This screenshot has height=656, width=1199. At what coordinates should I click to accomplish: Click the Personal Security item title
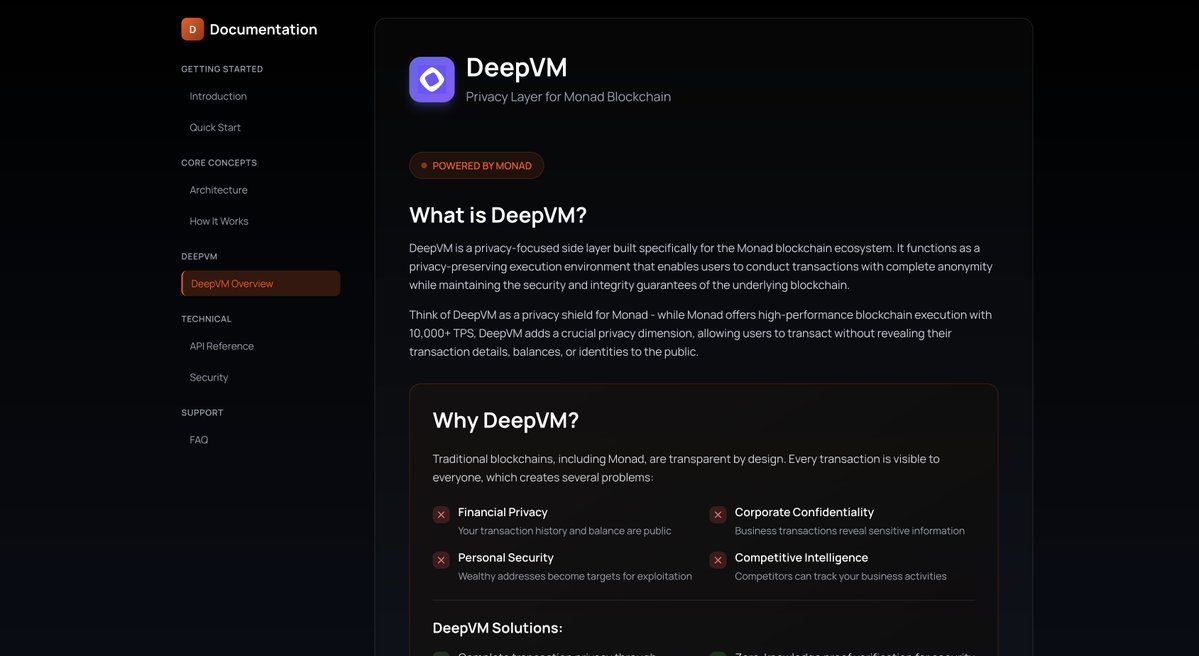(x=505, y=558)
